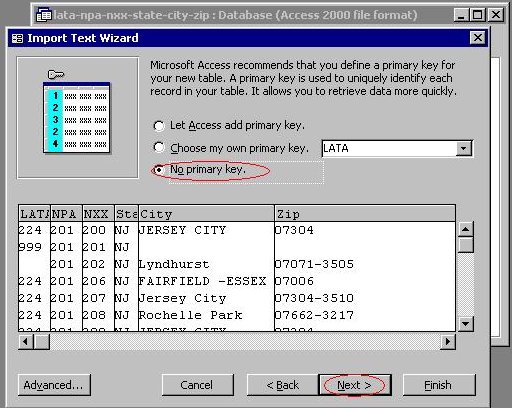Click the database window title bar icon
Image resolution: width=512 pixels, height=408 pixels.
coord(44,15)
